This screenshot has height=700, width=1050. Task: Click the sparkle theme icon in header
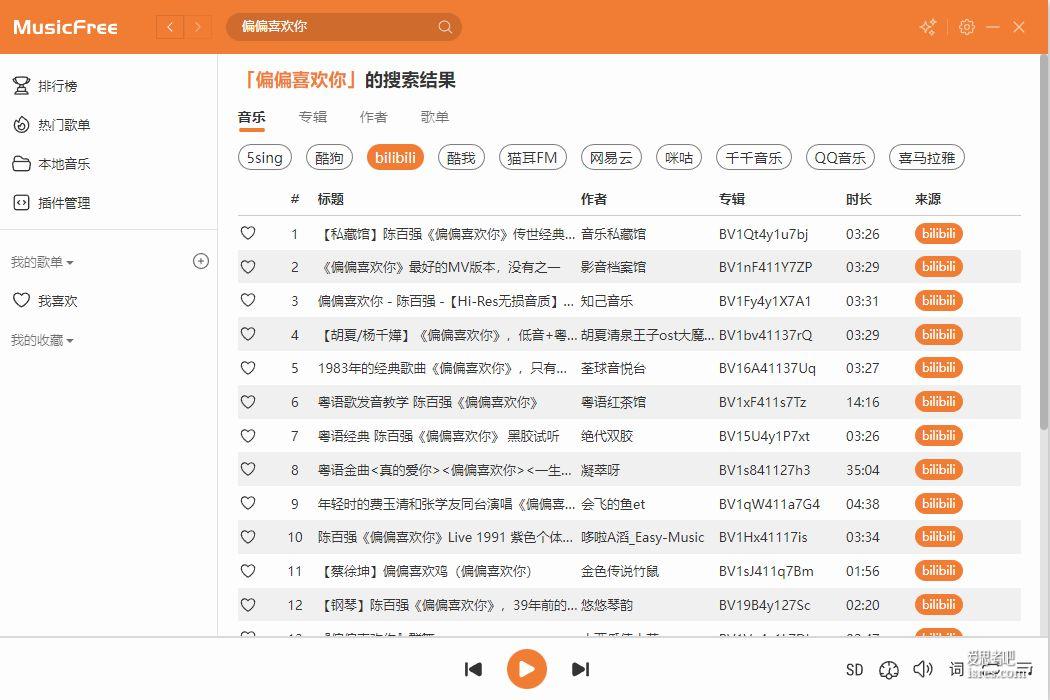click(x=928, y=27)
